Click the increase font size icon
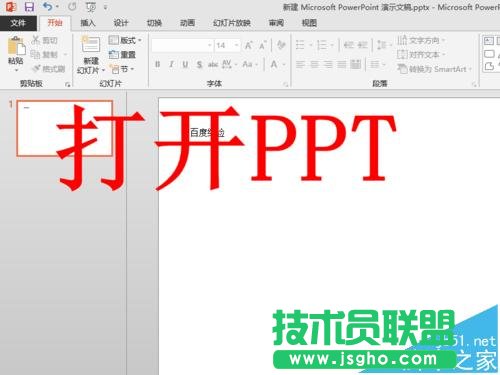Image resolution: width=500 pixels, height=375 pixels. click(249, 45)
